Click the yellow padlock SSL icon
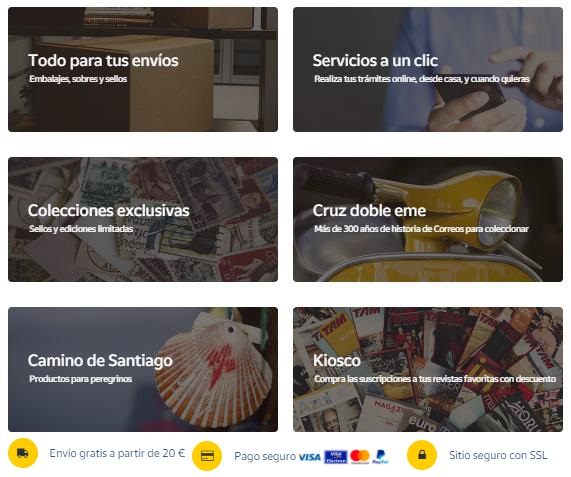The width and height of the screenshot is (571, 477). pos(422,455)
